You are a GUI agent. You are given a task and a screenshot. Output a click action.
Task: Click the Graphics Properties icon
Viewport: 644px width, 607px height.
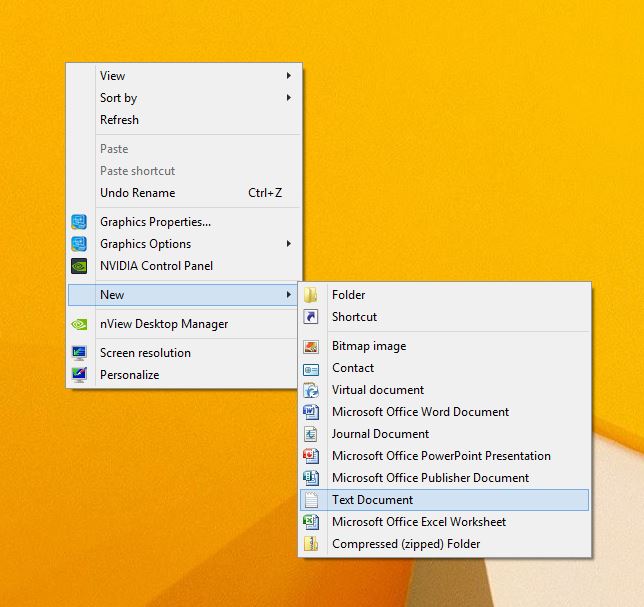[x=79, y=222]
